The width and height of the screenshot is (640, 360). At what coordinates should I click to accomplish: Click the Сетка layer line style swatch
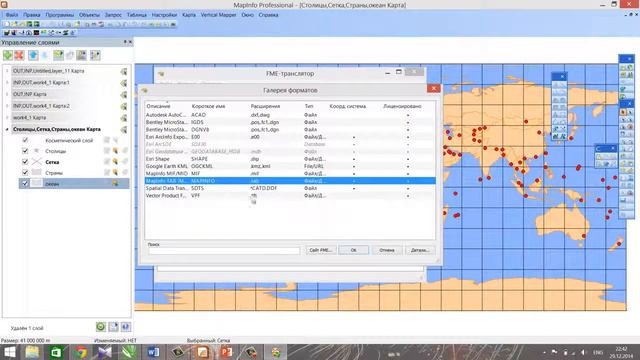coord(37,162)
